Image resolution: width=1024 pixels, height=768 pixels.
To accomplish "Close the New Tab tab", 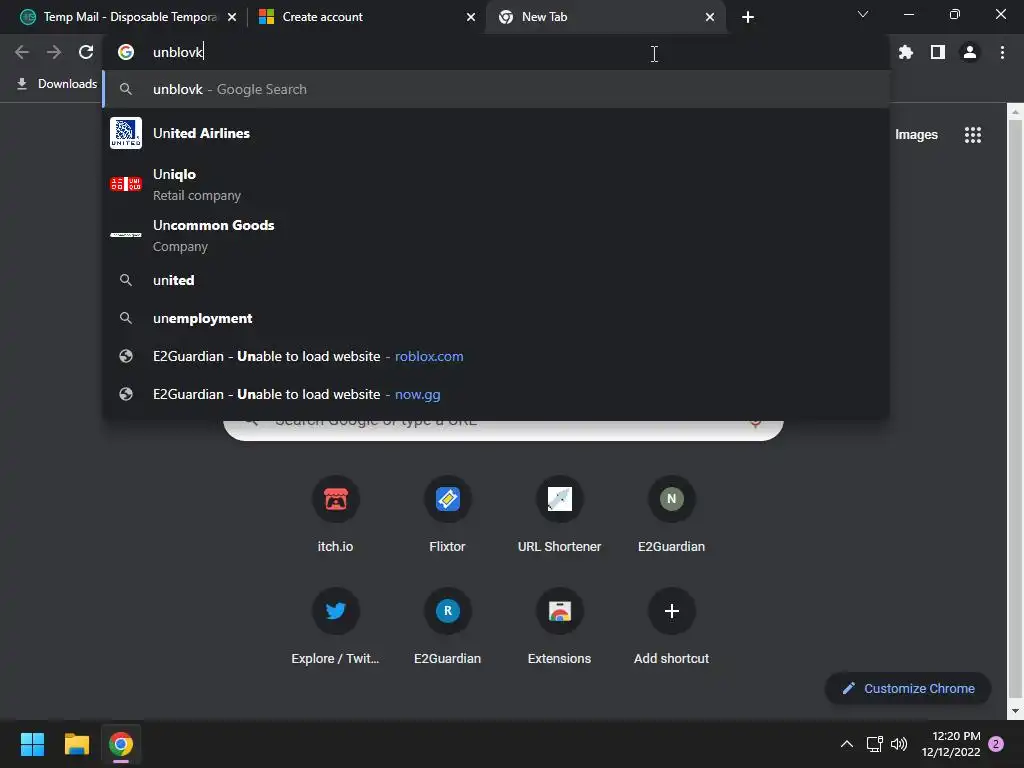I will (710, 17).
